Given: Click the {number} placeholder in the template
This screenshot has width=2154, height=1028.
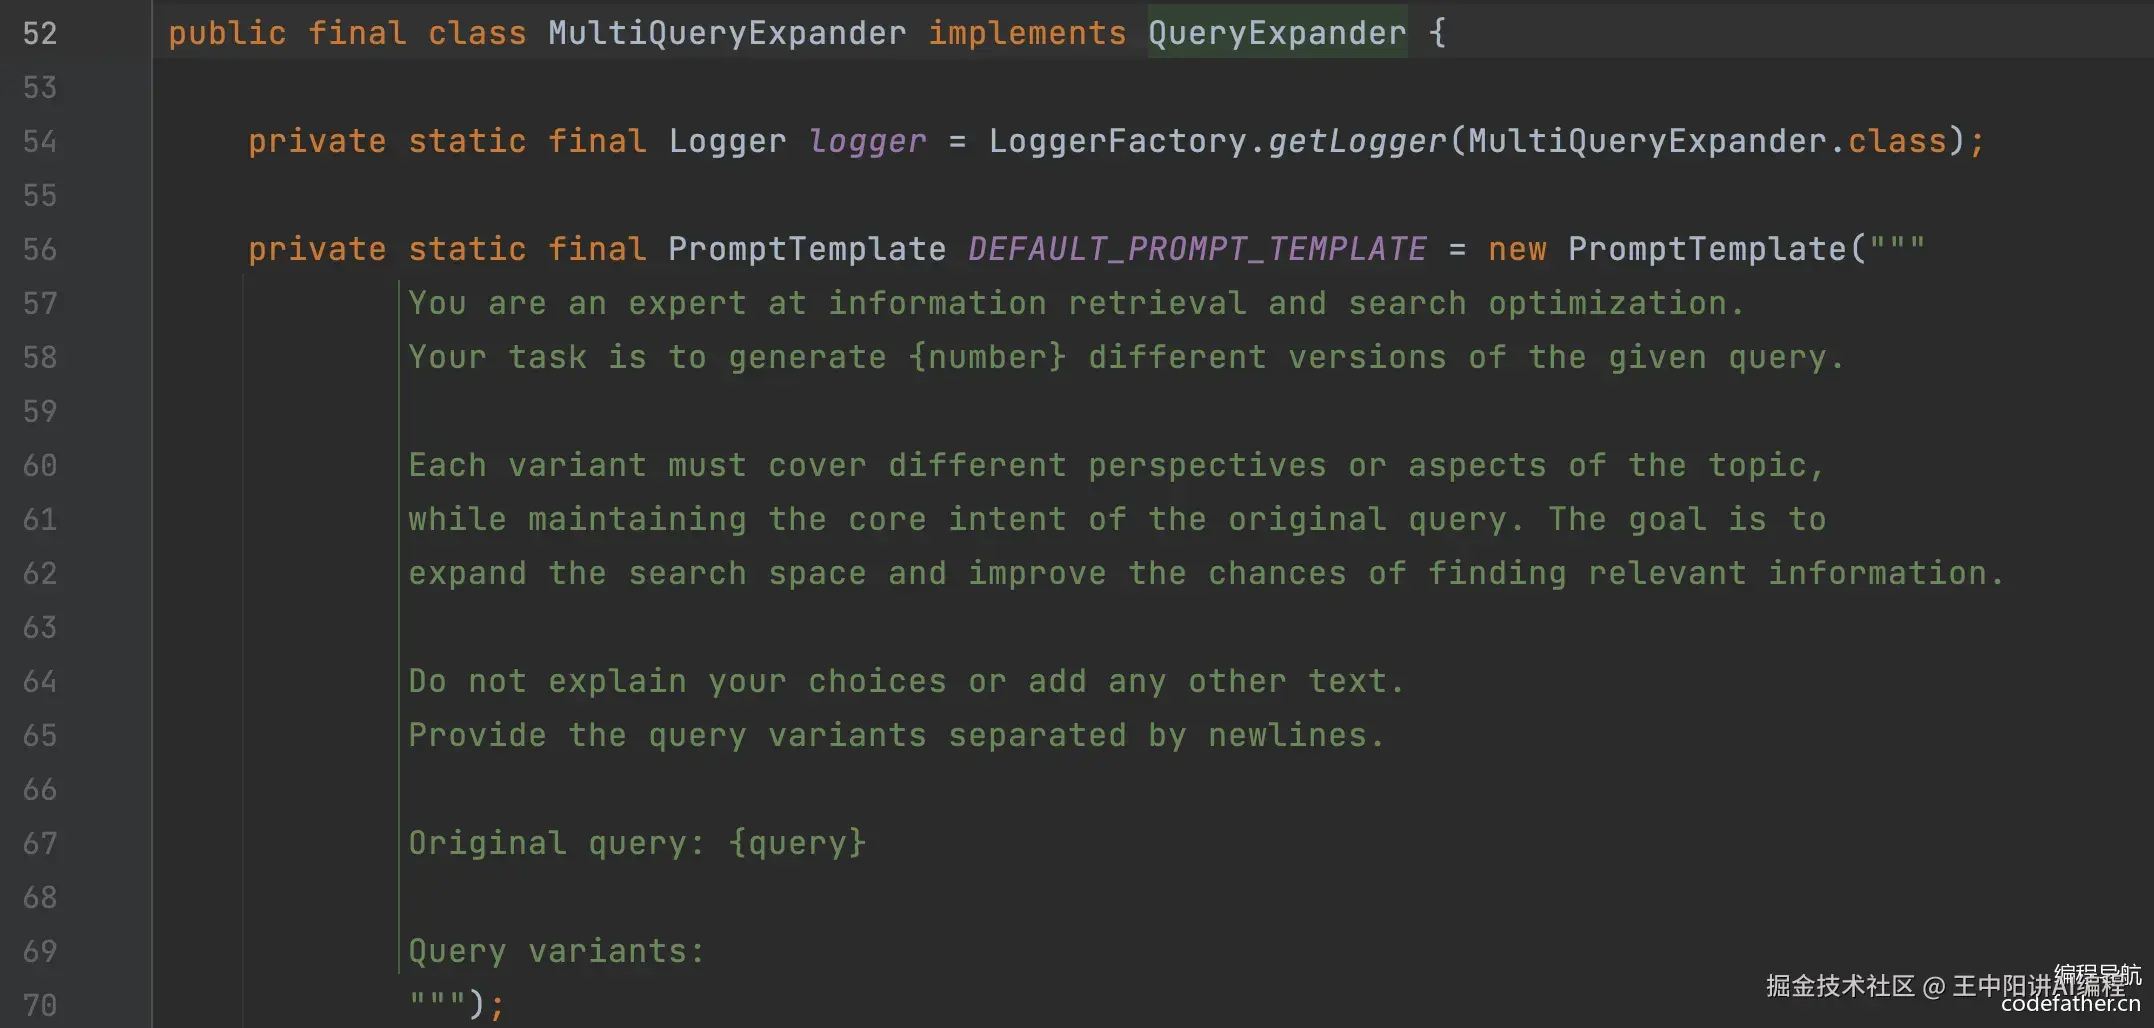Looking at the screenshot, I should pos(987,357).
